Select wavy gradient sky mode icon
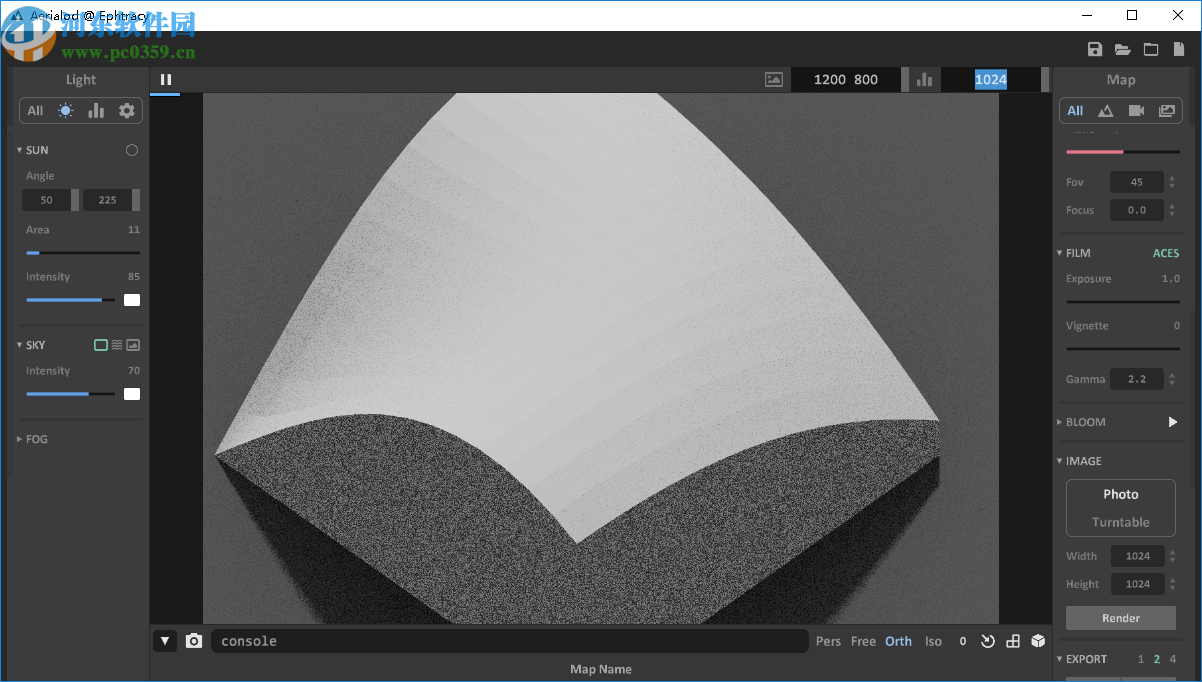1202x682 pixels. [117, 345]
